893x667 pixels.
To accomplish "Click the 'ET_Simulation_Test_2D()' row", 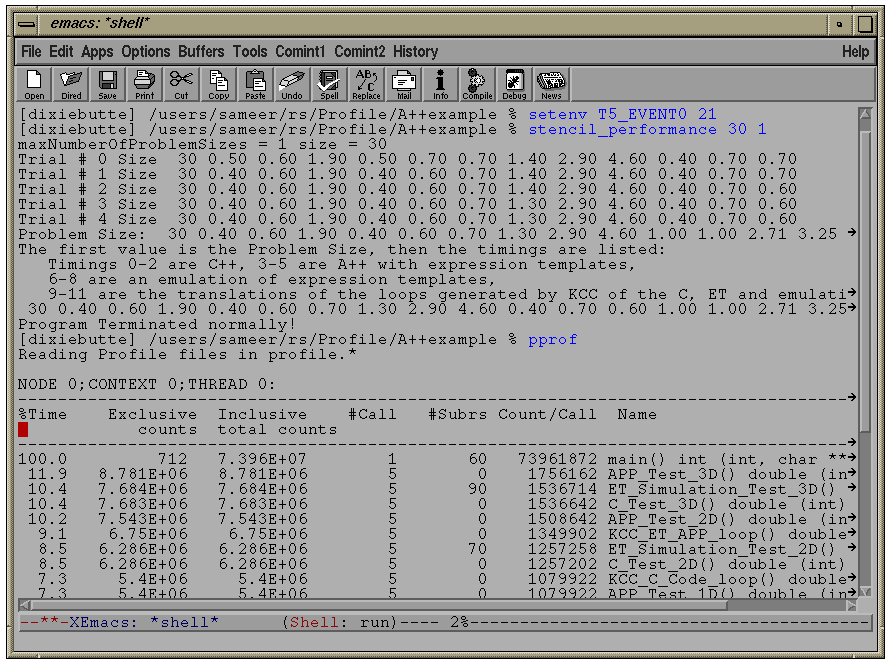I will 437,550.
